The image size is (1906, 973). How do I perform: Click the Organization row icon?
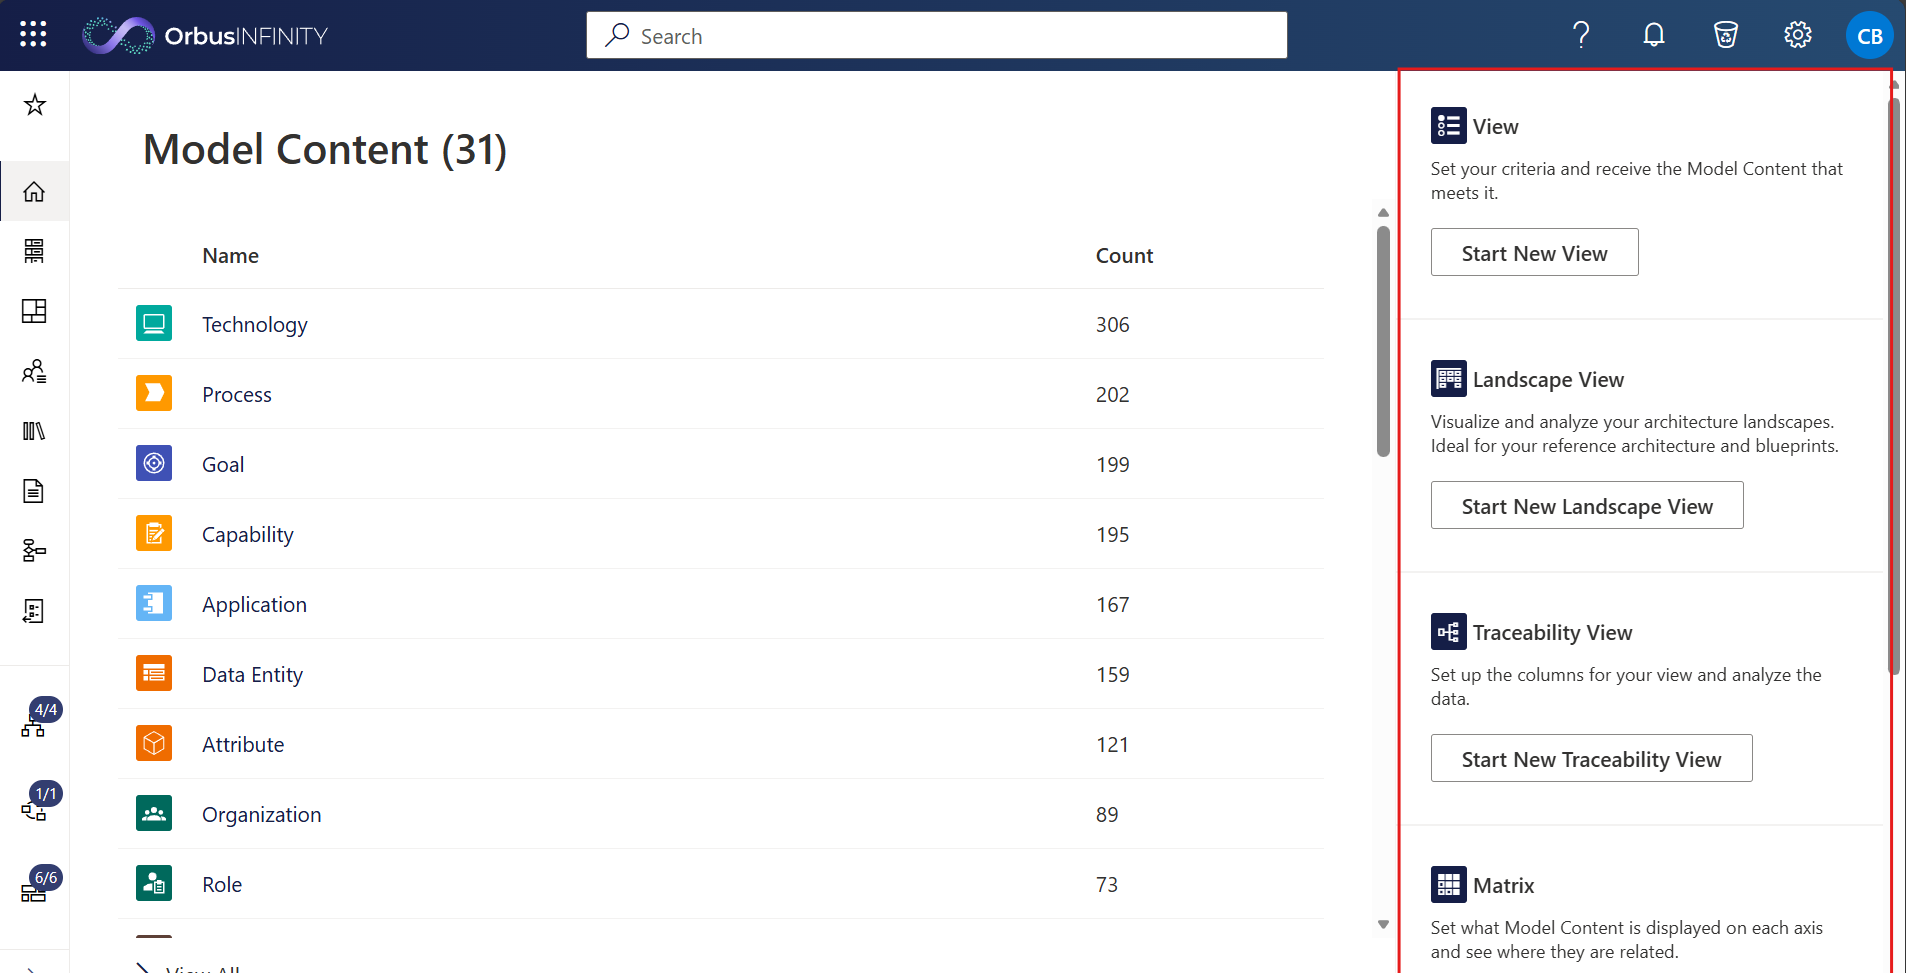tap(154, 813)
